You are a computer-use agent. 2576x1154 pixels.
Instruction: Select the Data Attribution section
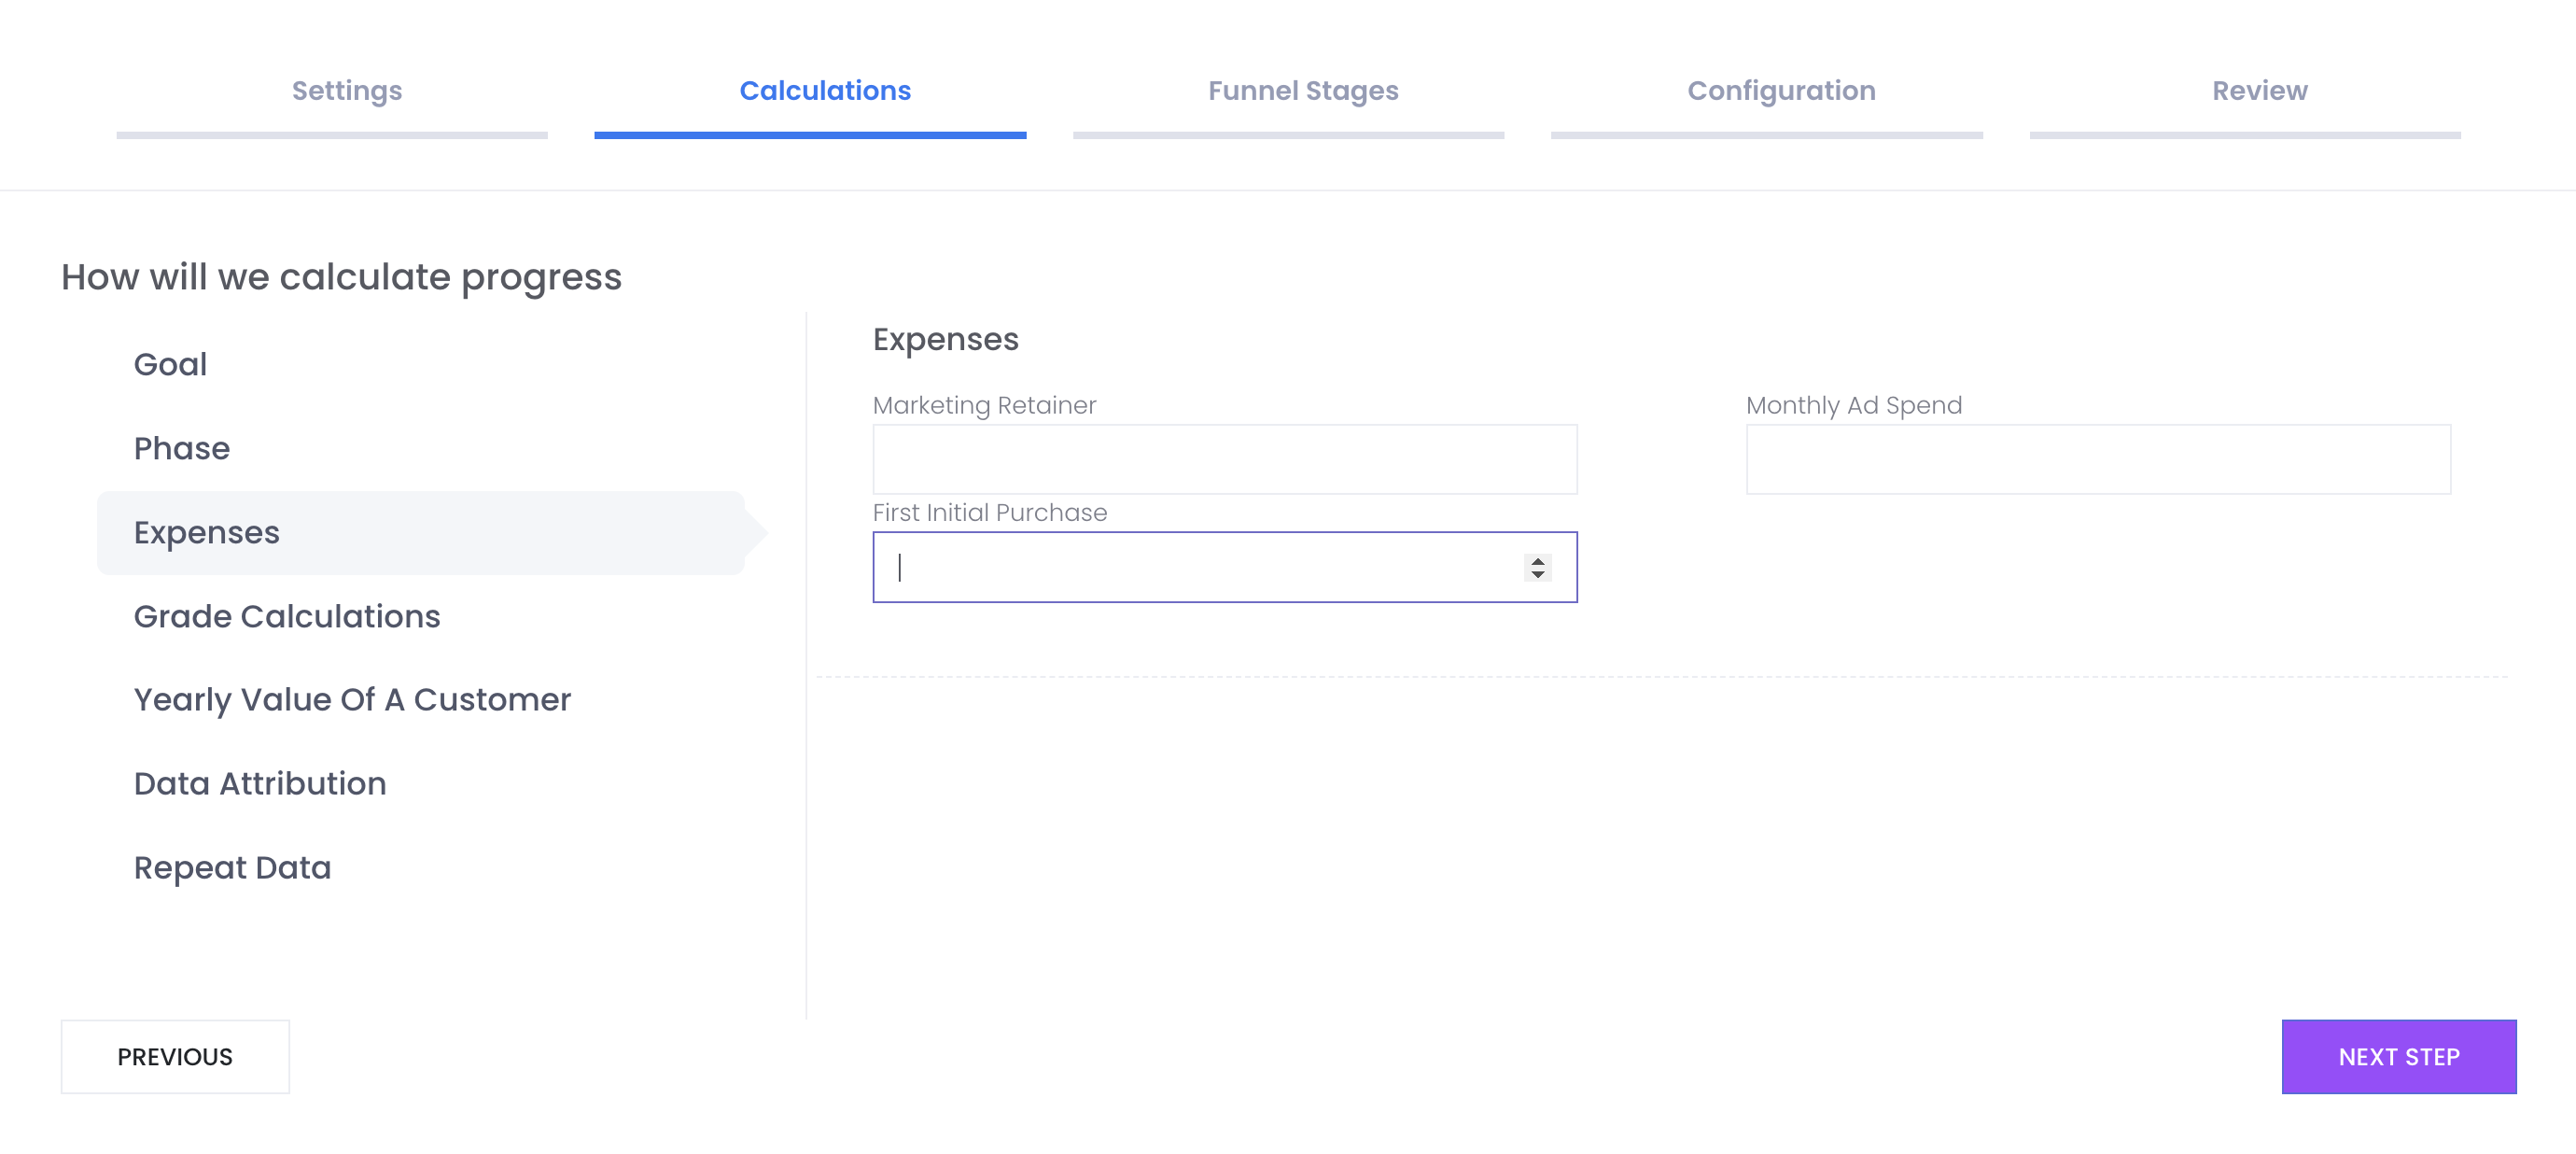coord(260,784)
